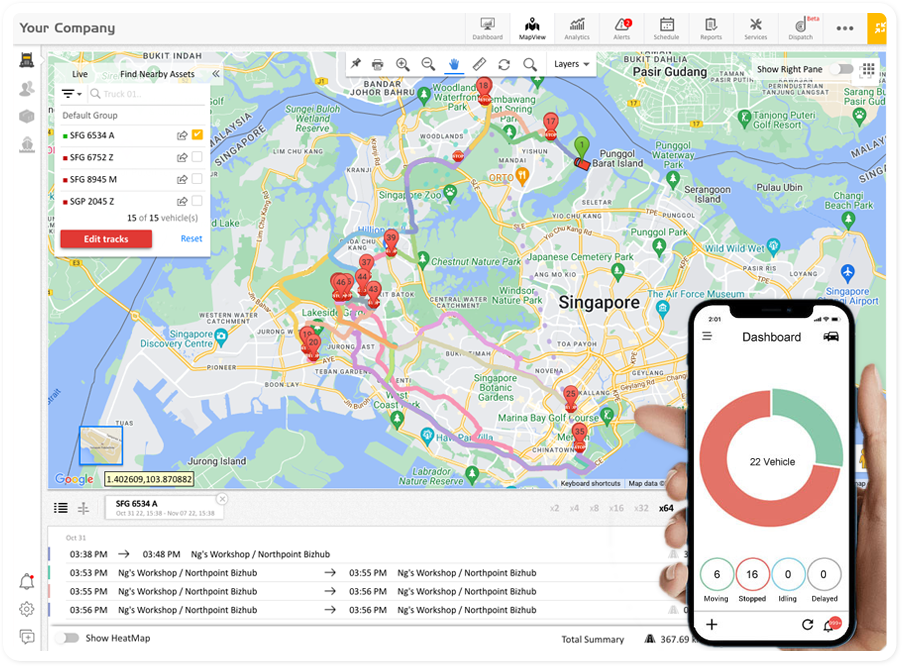Uncheck the SFG 6534 A vehicle checkbox

[x=198, y=135]
